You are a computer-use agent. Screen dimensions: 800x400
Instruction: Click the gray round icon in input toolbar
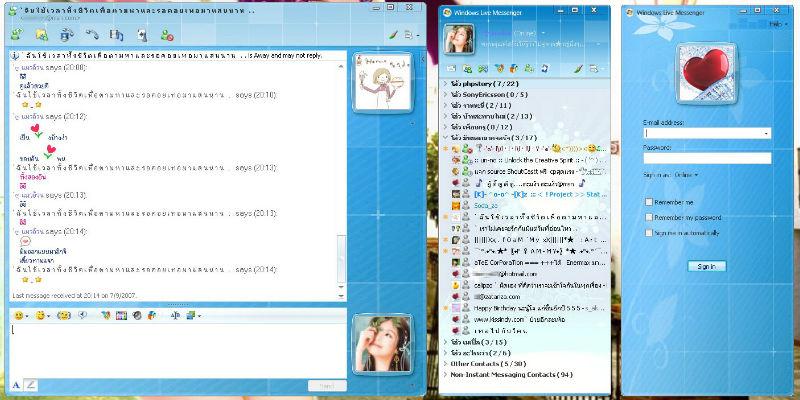coord(137,316)
